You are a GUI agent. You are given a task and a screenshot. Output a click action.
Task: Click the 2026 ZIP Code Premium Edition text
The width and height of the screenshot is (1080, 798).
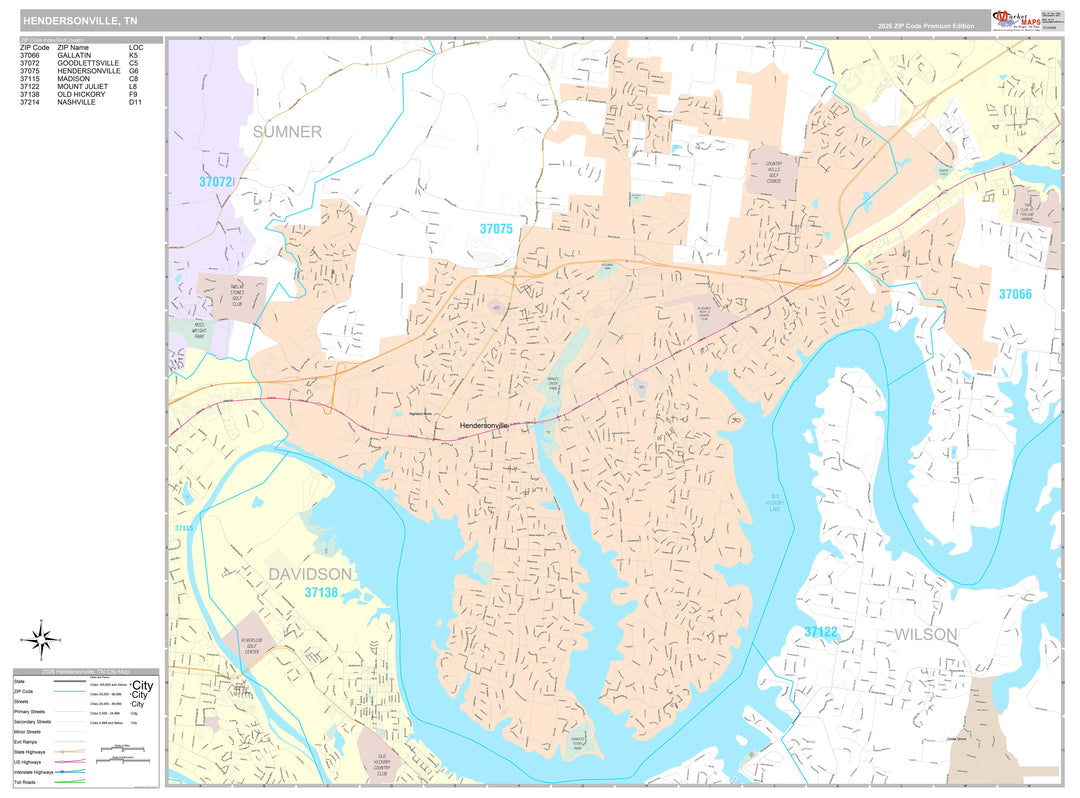click(x=926, y=26)
